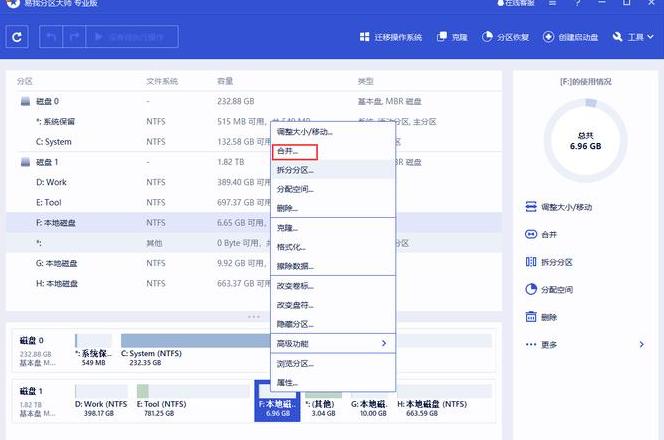Select the F: 本地磁盘 partition row
This screenshot has height=440, width=664.
[254, 223]
